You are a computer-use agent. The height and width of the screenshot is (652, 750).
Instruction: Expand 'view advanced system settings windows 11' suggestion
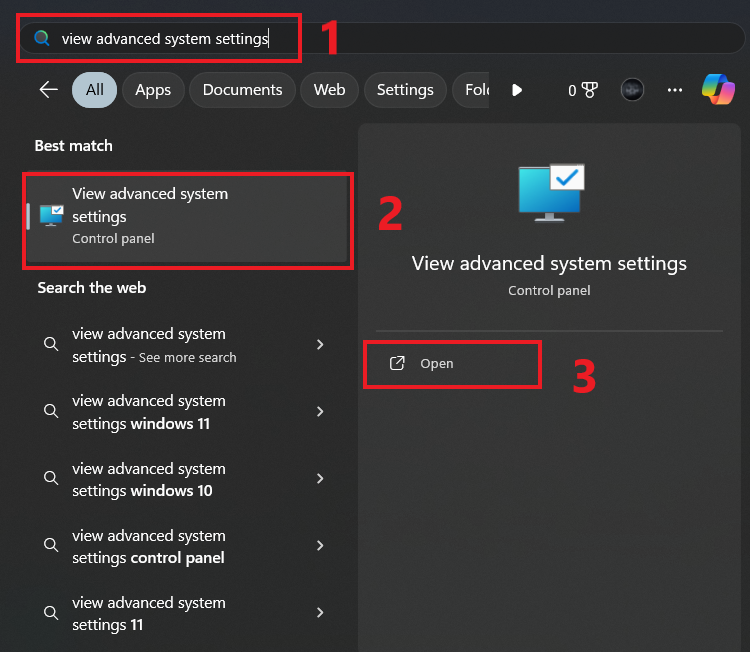point(320,412)
